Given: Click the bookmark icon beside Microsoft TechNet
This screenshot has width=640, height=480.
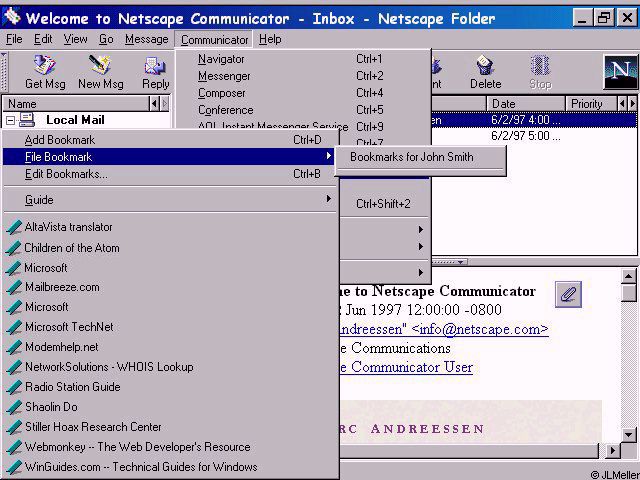Looking at the screenshot, I should (x=14, y=327).
